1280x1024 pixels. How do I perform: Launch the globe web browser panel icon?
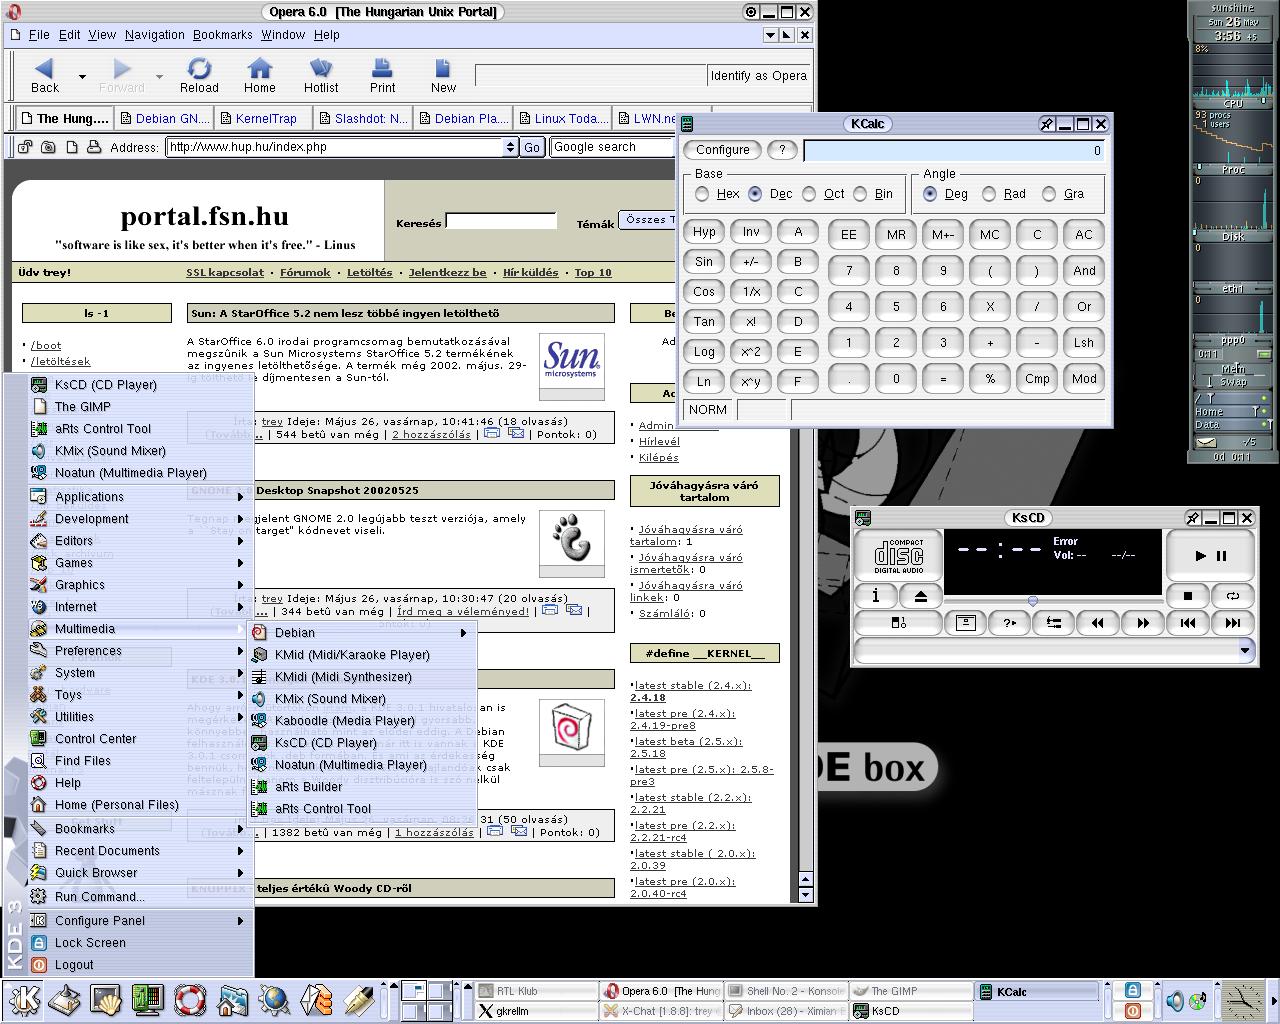(x=273, y=1000)
